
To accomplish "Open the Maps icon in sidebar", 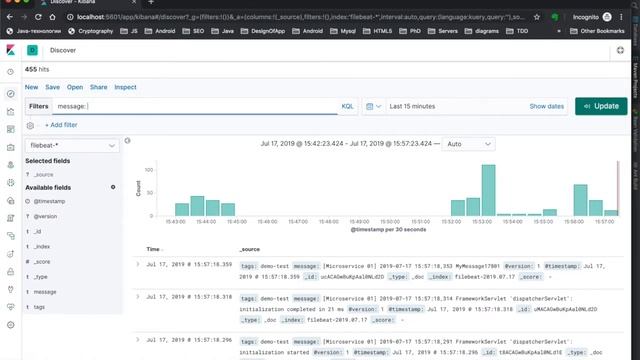I will (11, 165).
